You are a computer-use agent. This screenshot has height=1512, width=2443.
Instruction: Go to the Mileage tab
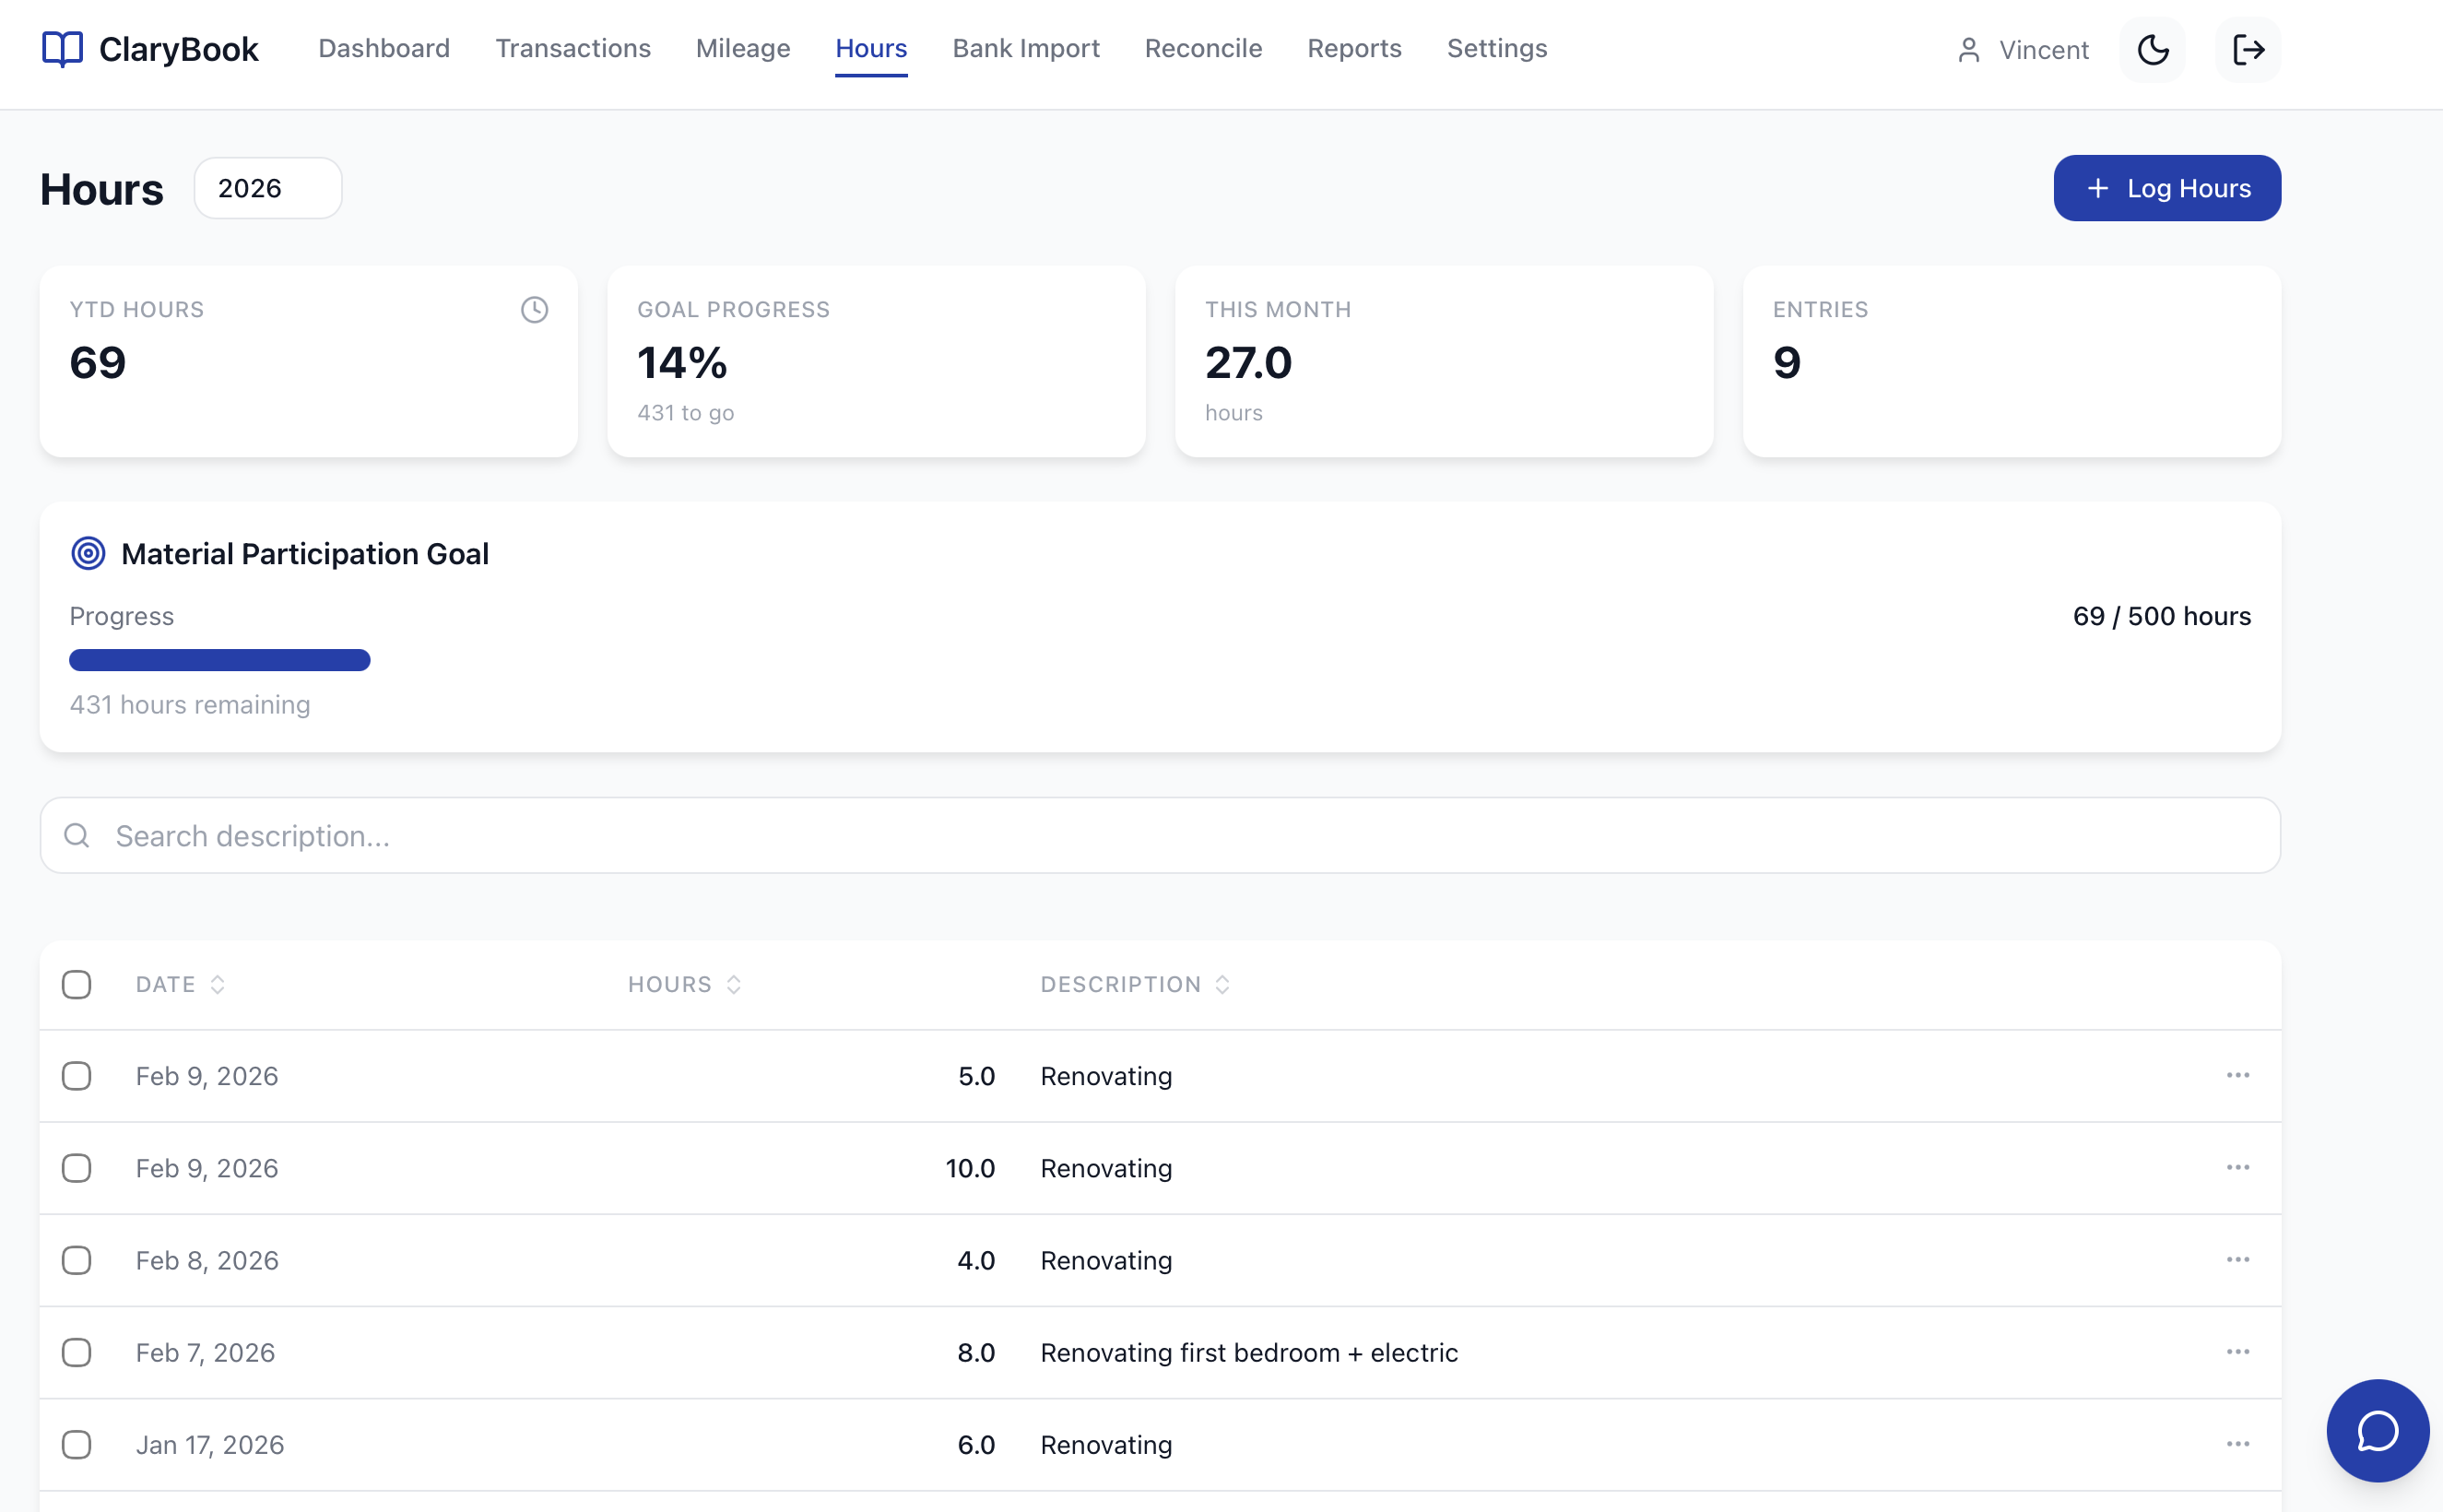click(743, 49)
